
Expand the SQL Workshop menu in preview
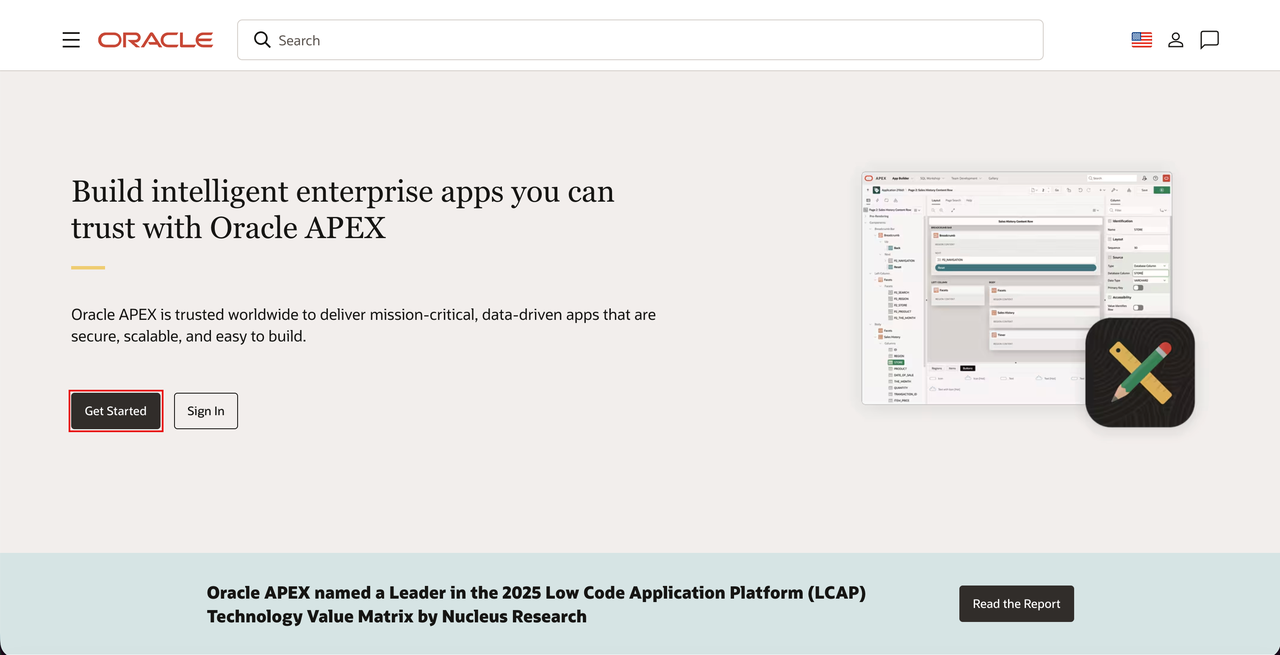tap(932, 178)
